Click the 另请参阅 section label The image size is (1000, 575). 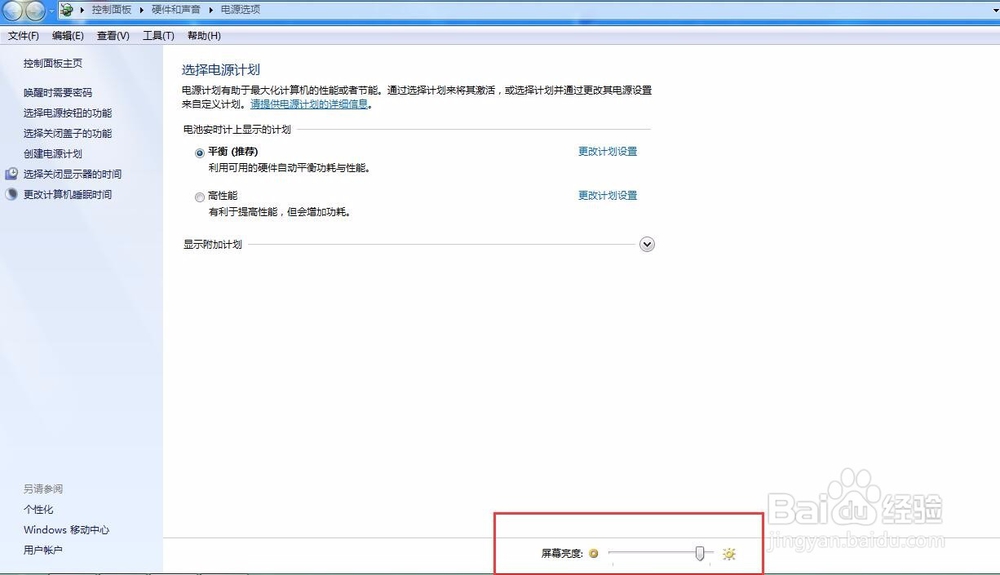pyautogui.click(x=43, y=489)
